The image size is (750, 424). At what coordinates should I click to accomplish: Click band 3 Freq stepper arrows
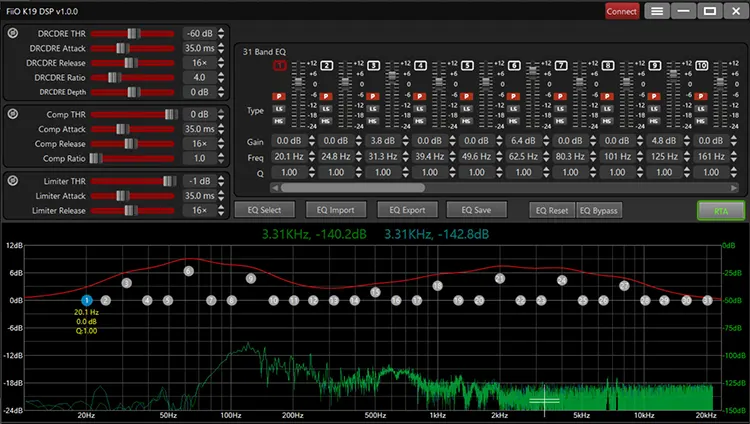pos(406,156)
